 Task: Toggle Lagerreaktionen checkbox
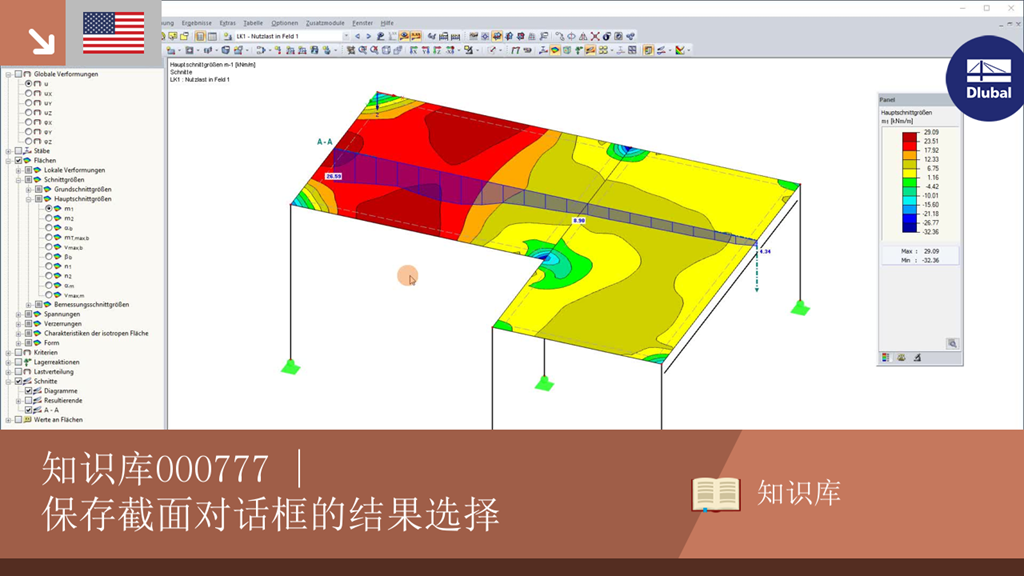[18, 362]
